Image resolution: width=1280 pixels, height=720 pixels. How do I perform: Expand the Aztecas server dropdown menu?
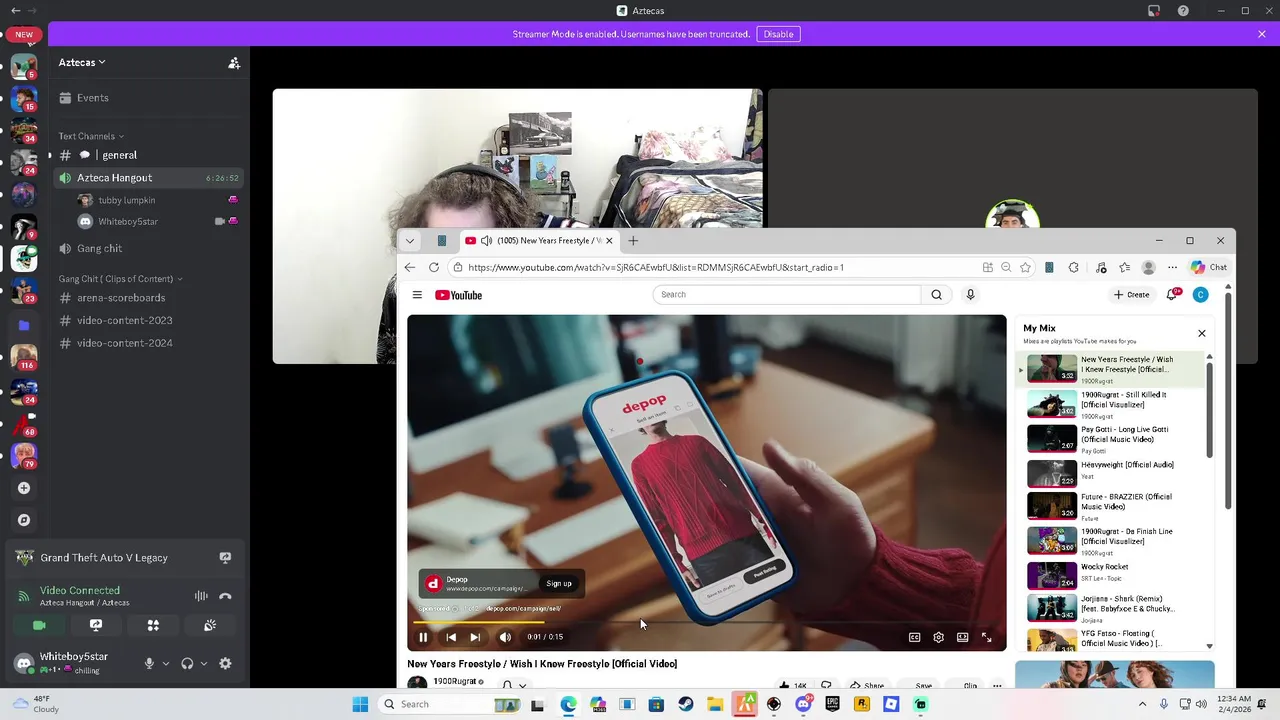coord(82,62)
